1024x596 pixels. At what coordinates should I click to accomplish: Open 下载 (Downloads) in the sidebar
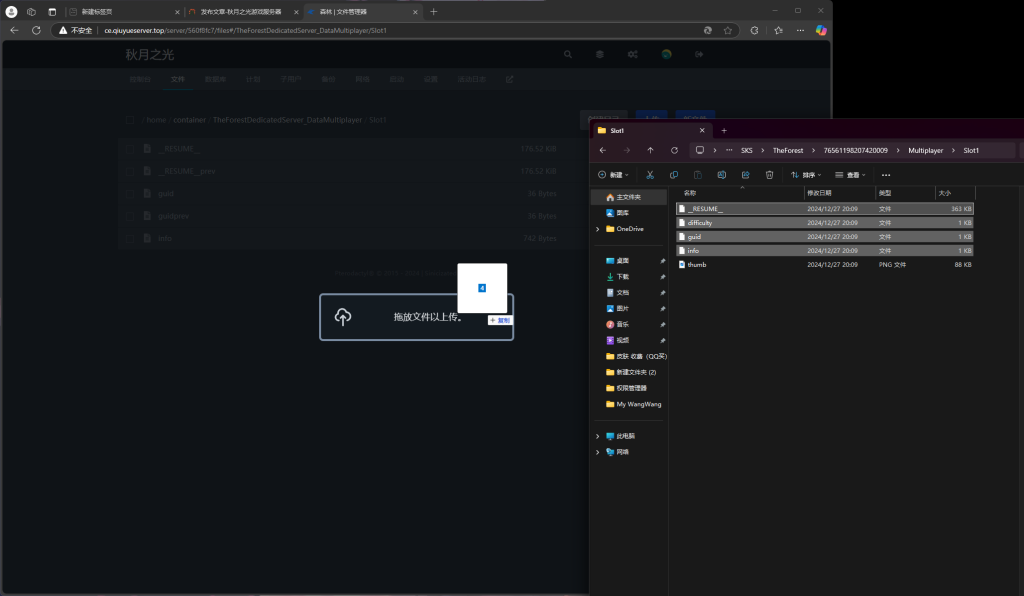[x=623, y=276]
